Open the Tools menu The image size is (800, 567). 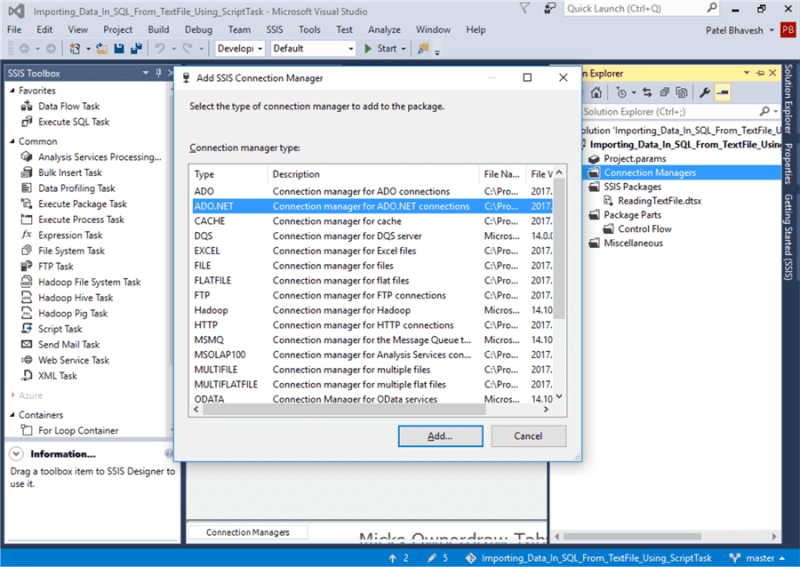click(x=310, y=30)
